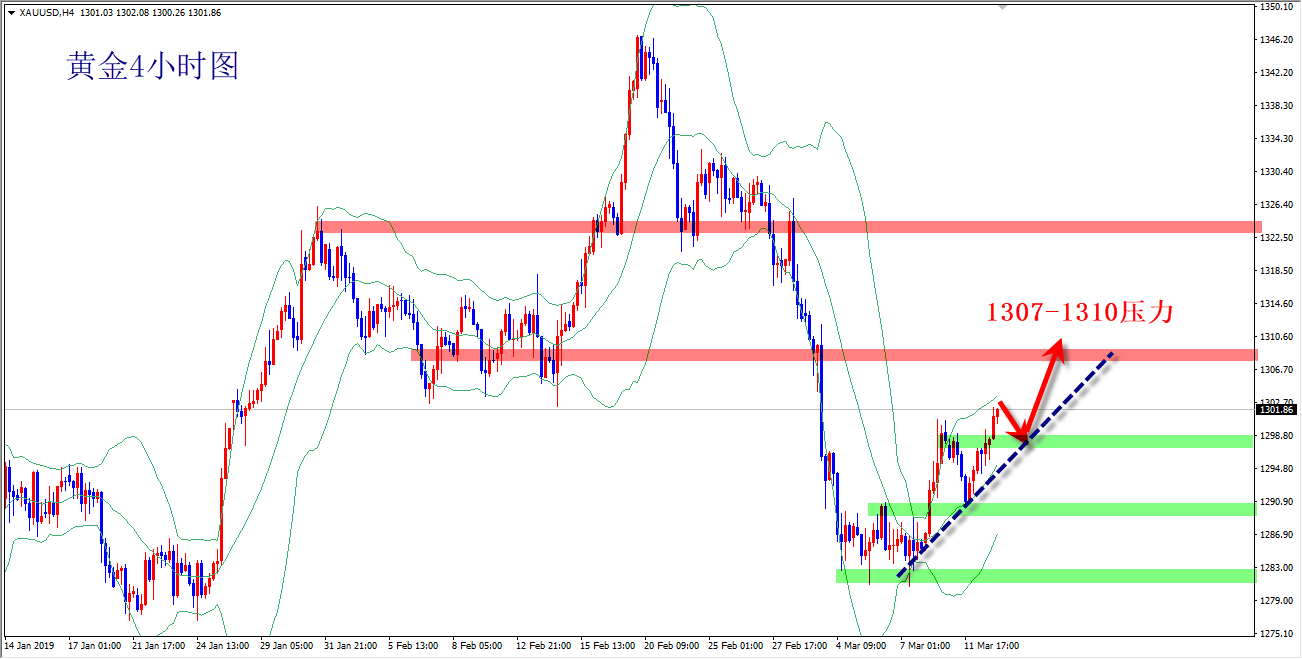Click the 1346.20 price axis label
The width and height of the screenshot is (1302, 659).
tap(1277, 40)
